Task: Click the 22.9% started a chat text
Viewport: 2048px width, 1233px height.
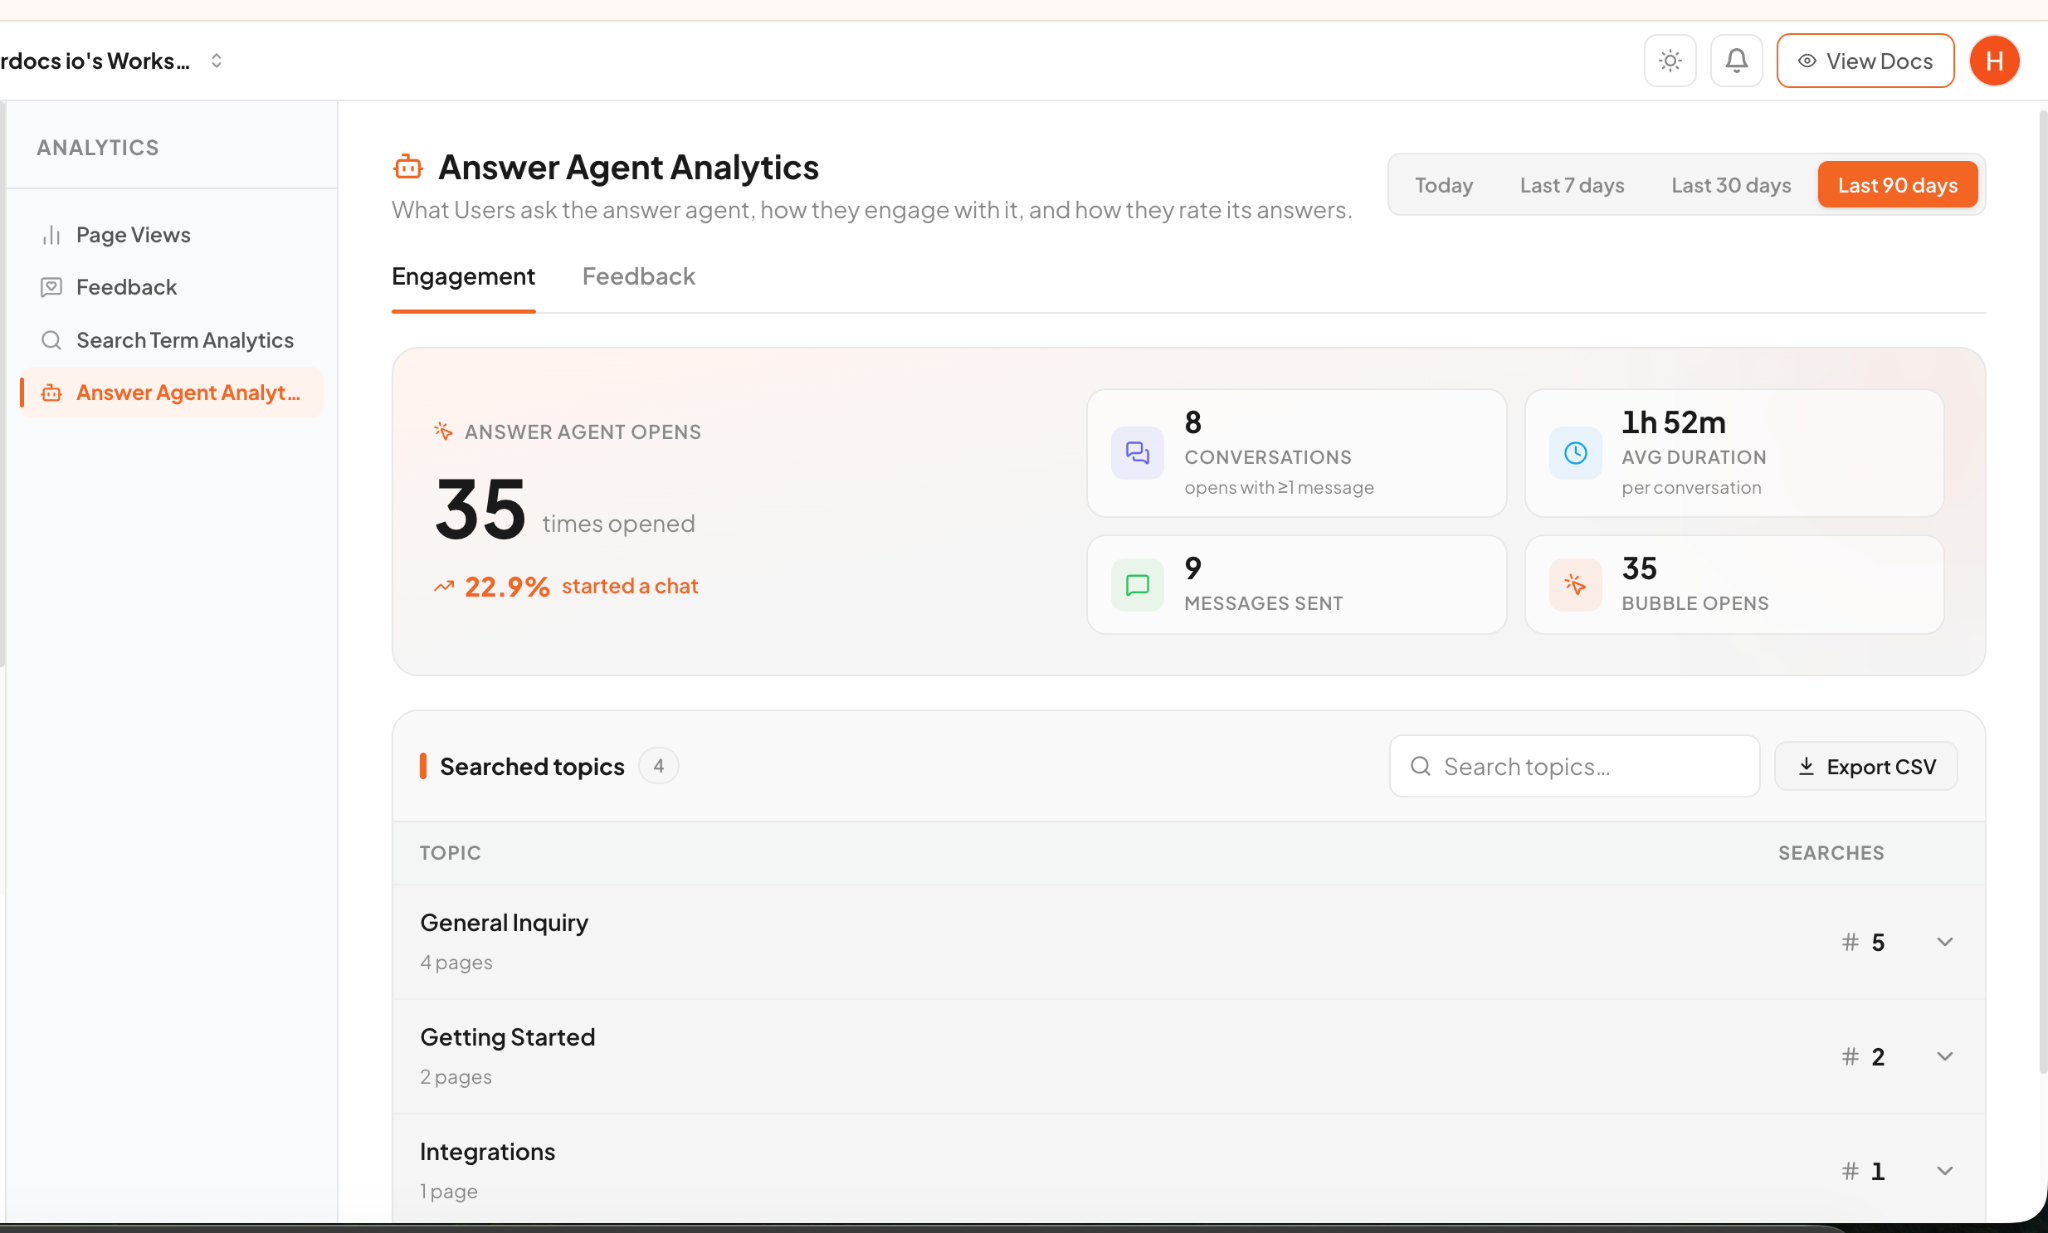Action: (581, 586)
